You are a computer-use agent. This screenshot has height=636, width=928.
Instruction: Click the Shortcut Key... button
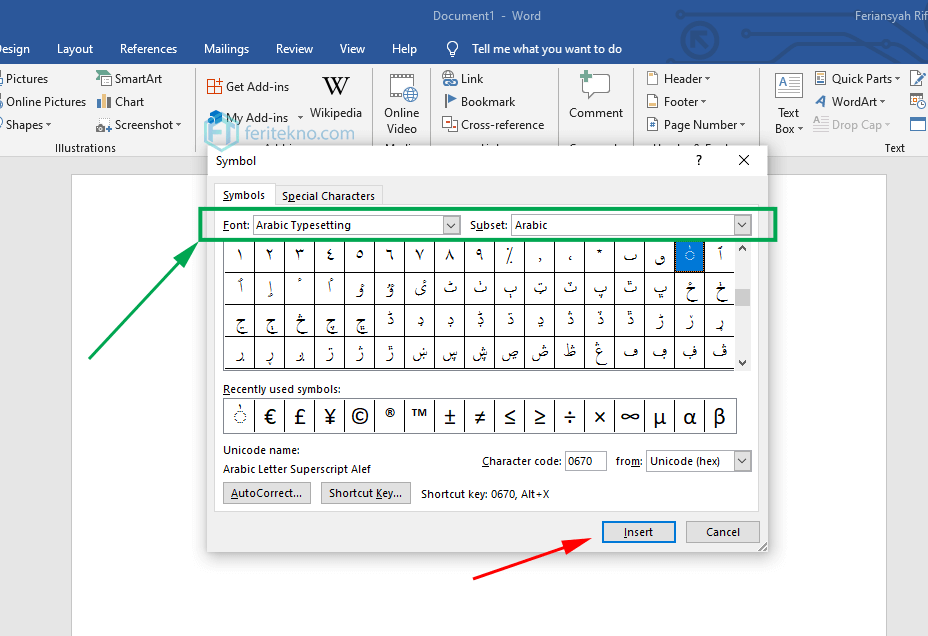tap(365, 493)
